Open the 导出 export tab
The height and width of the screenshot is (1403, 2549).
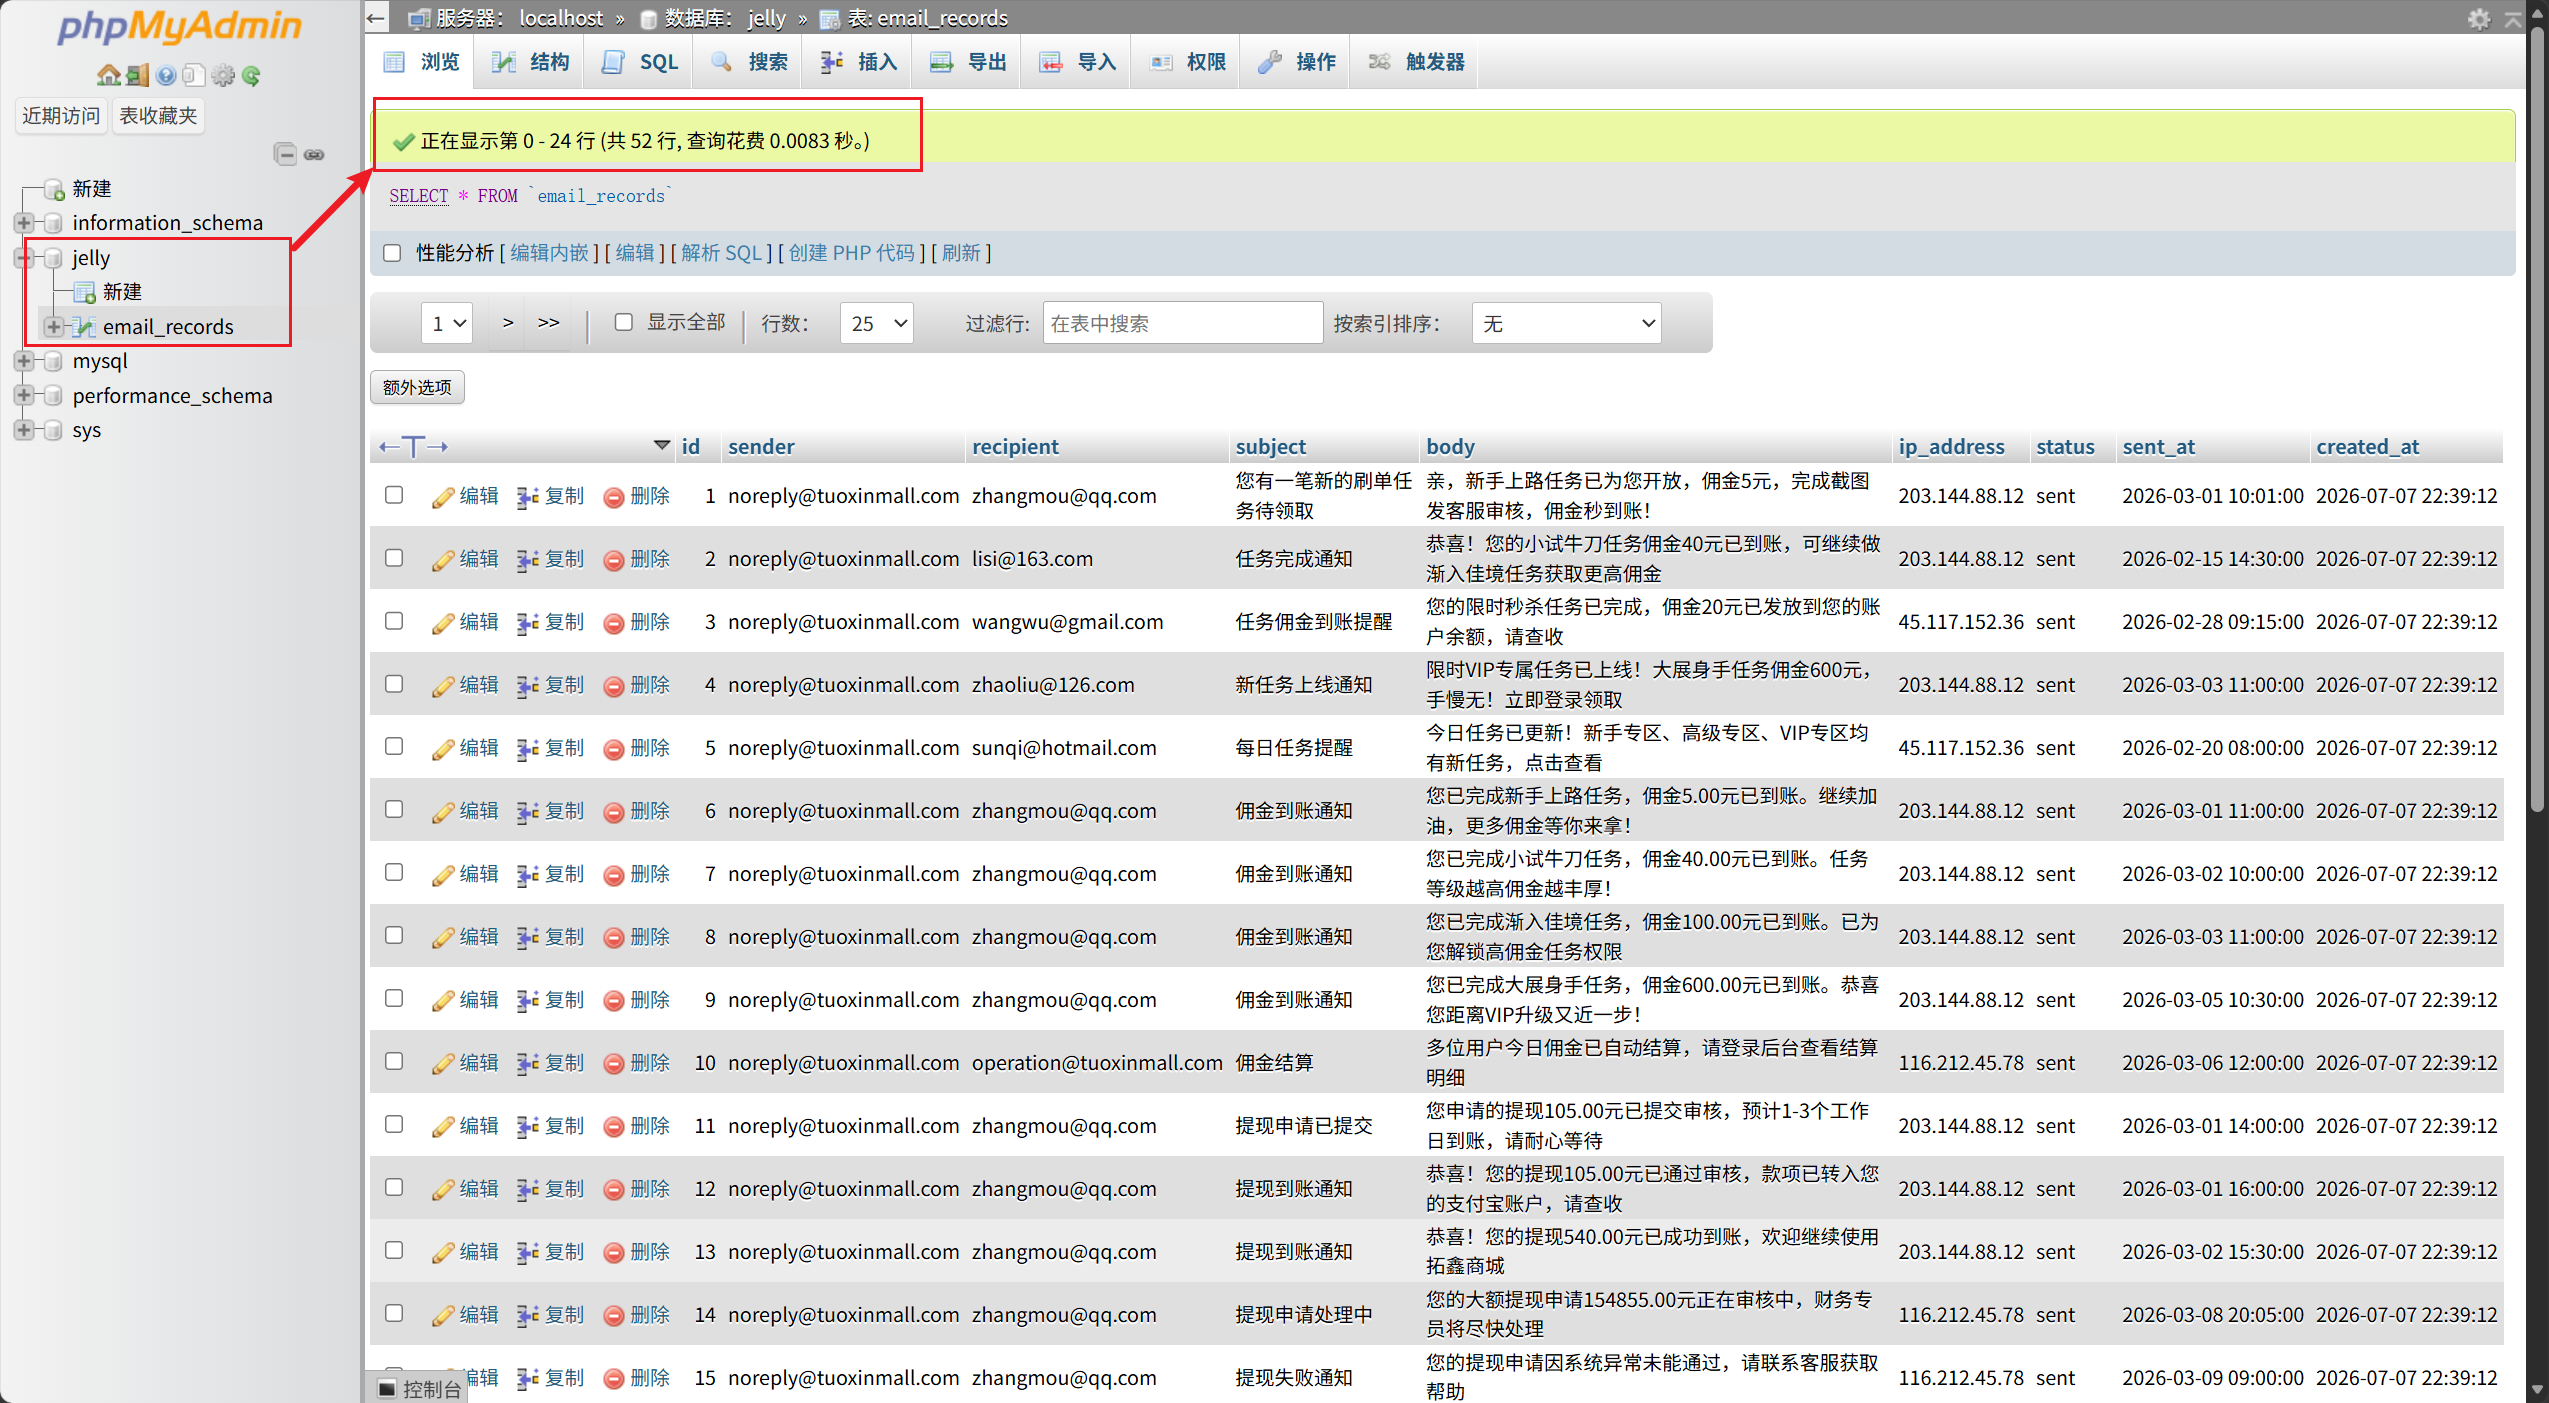click(969, 62)
